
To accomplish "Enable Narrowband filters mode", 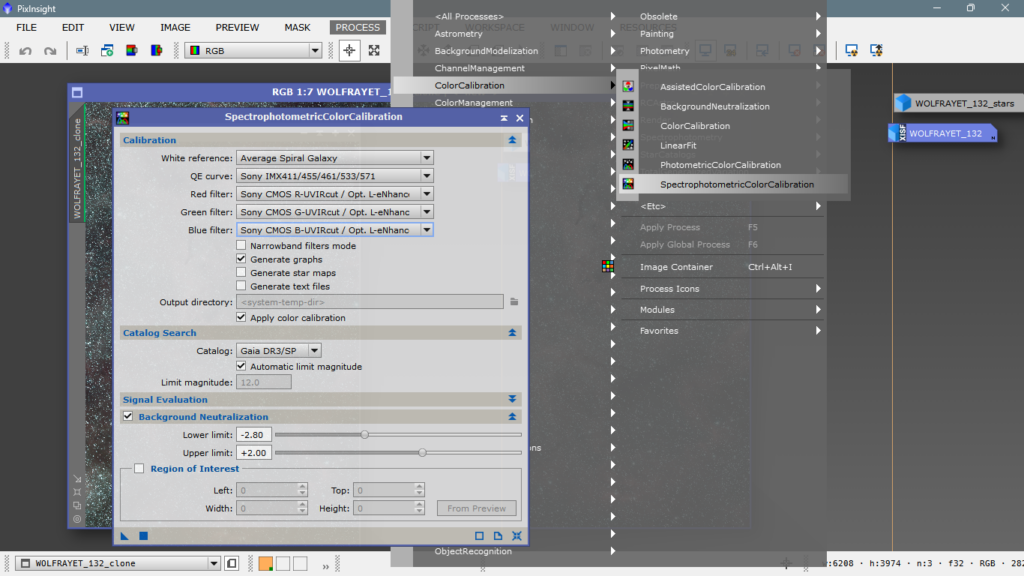I will tap(241, 246).
